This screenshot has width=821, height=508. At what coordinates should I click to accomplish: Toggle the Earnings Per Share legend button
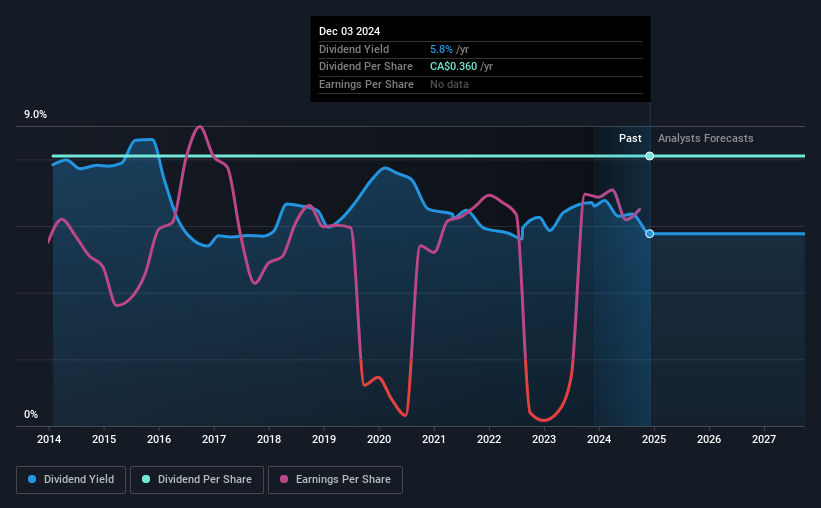point(335,480)
